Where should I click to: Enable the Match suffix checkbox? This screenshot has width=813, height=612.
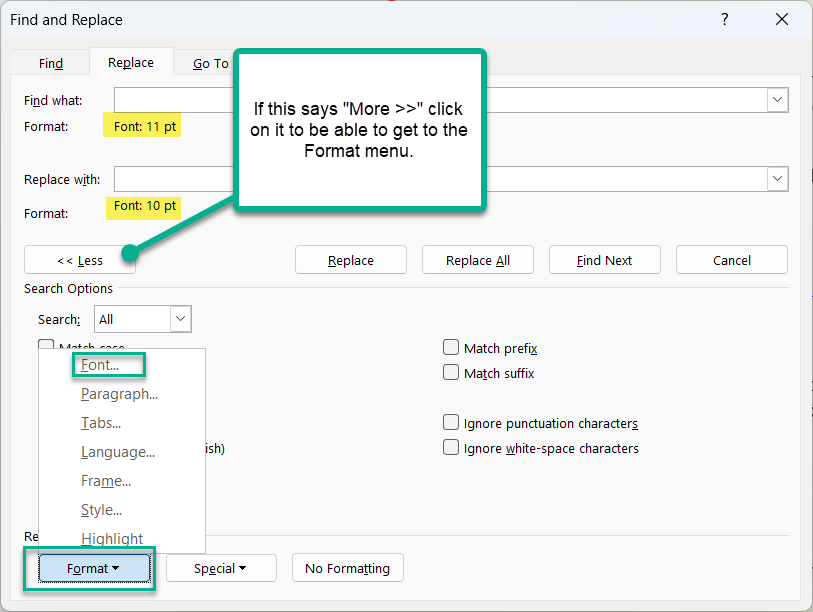pos(451,372)
